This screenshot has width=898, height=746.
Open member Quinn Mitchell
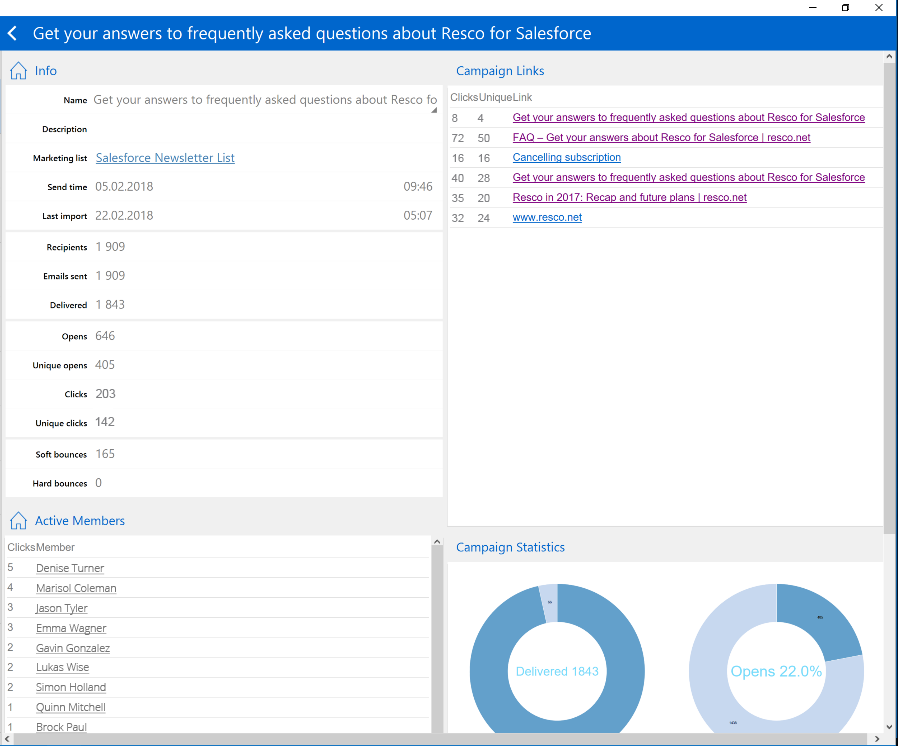tap(70, 707)
